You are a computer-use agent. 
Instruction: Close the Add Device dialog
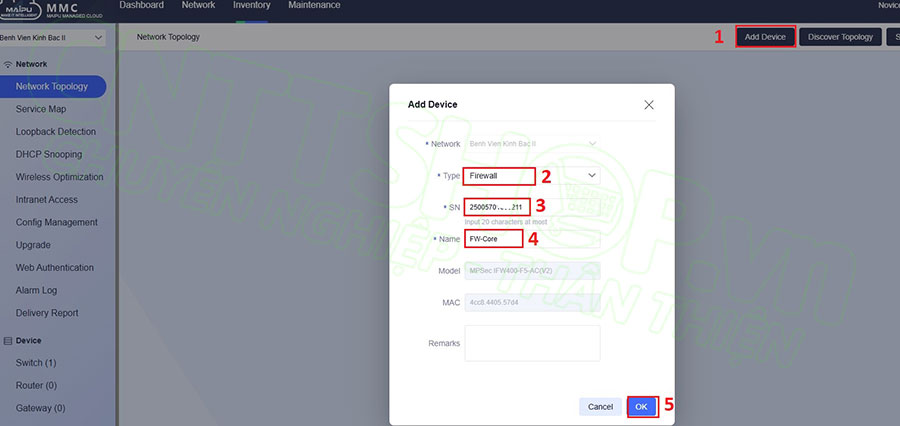pyautogui.click(x=649, y=105)
